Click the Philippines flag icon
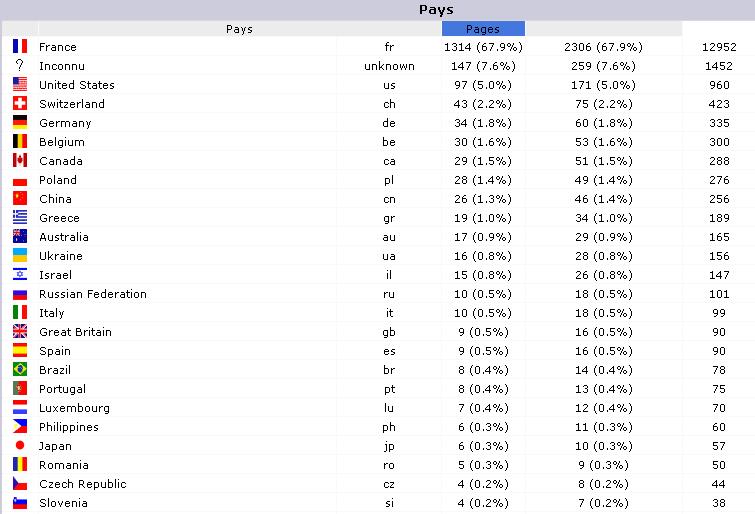Screen dimensions: 755x514 coord(20,426)
